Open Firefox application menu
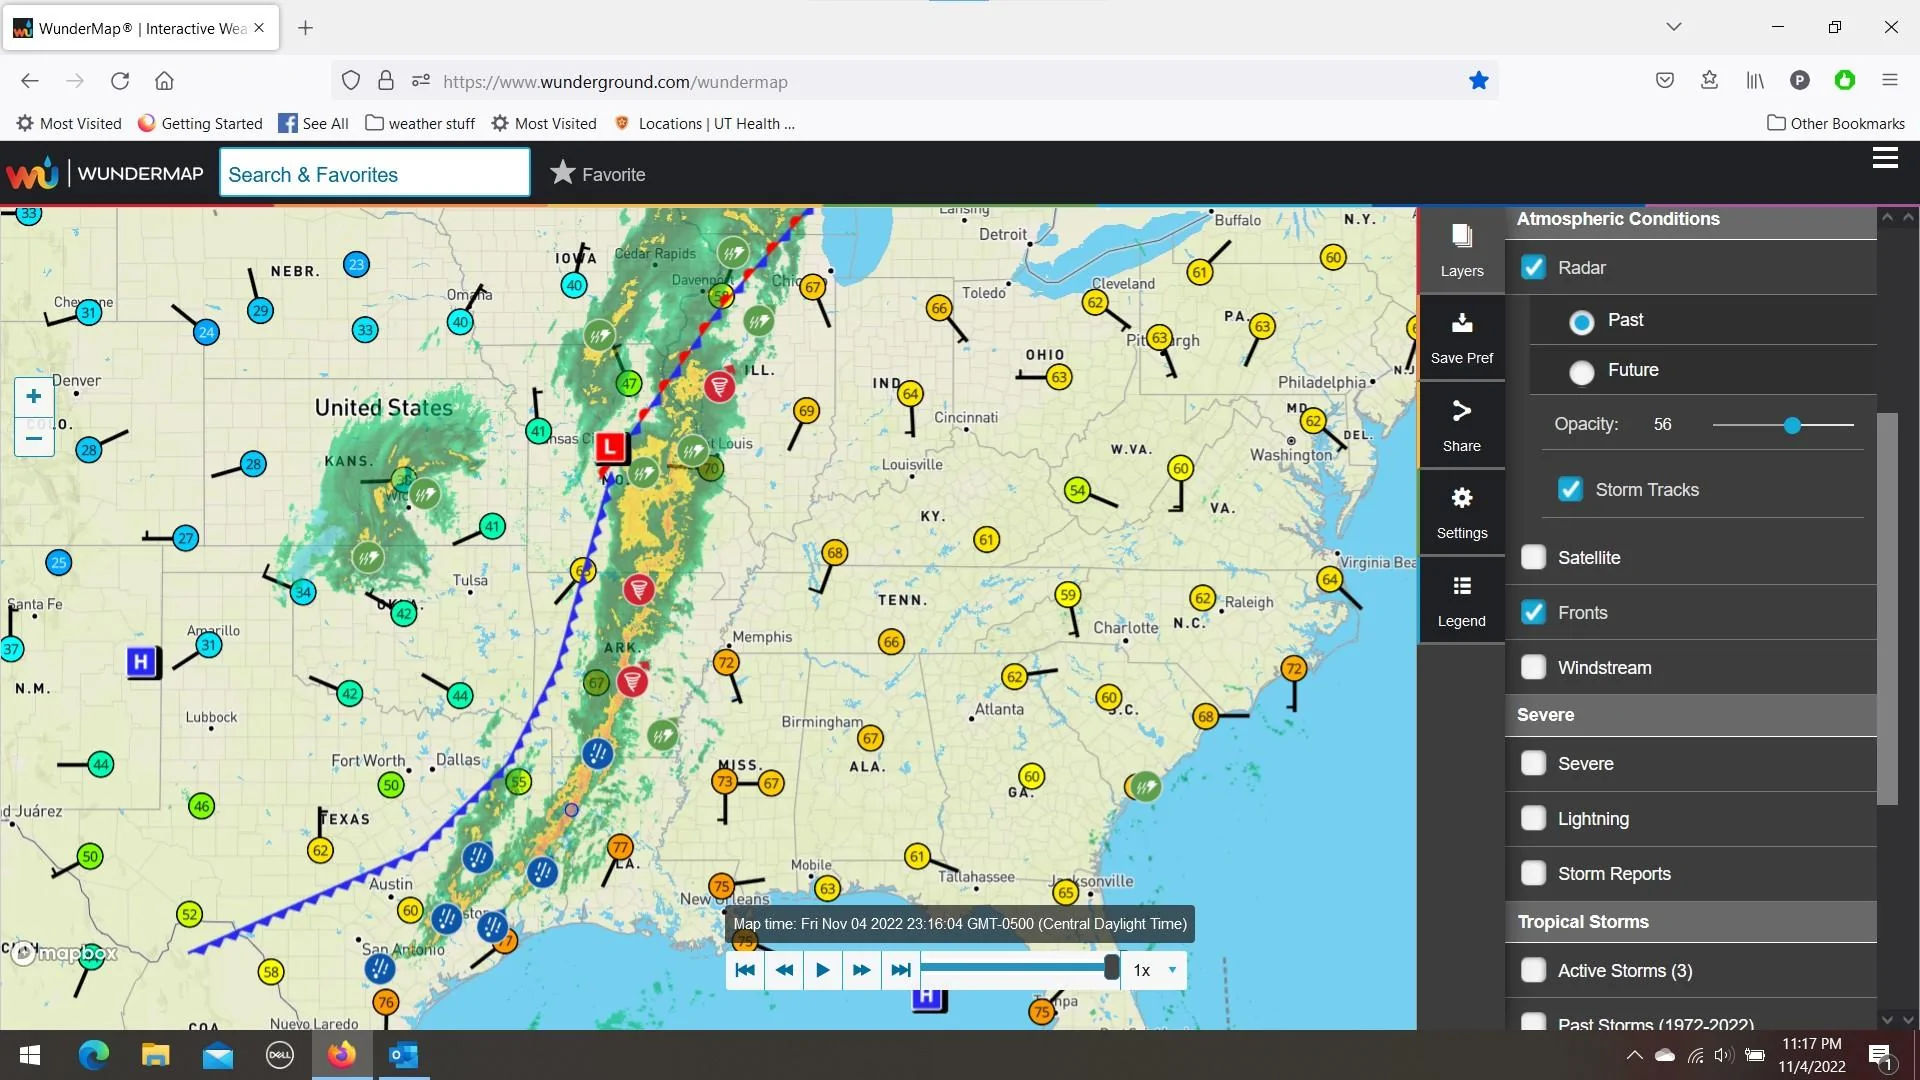 pos(1890,81)
